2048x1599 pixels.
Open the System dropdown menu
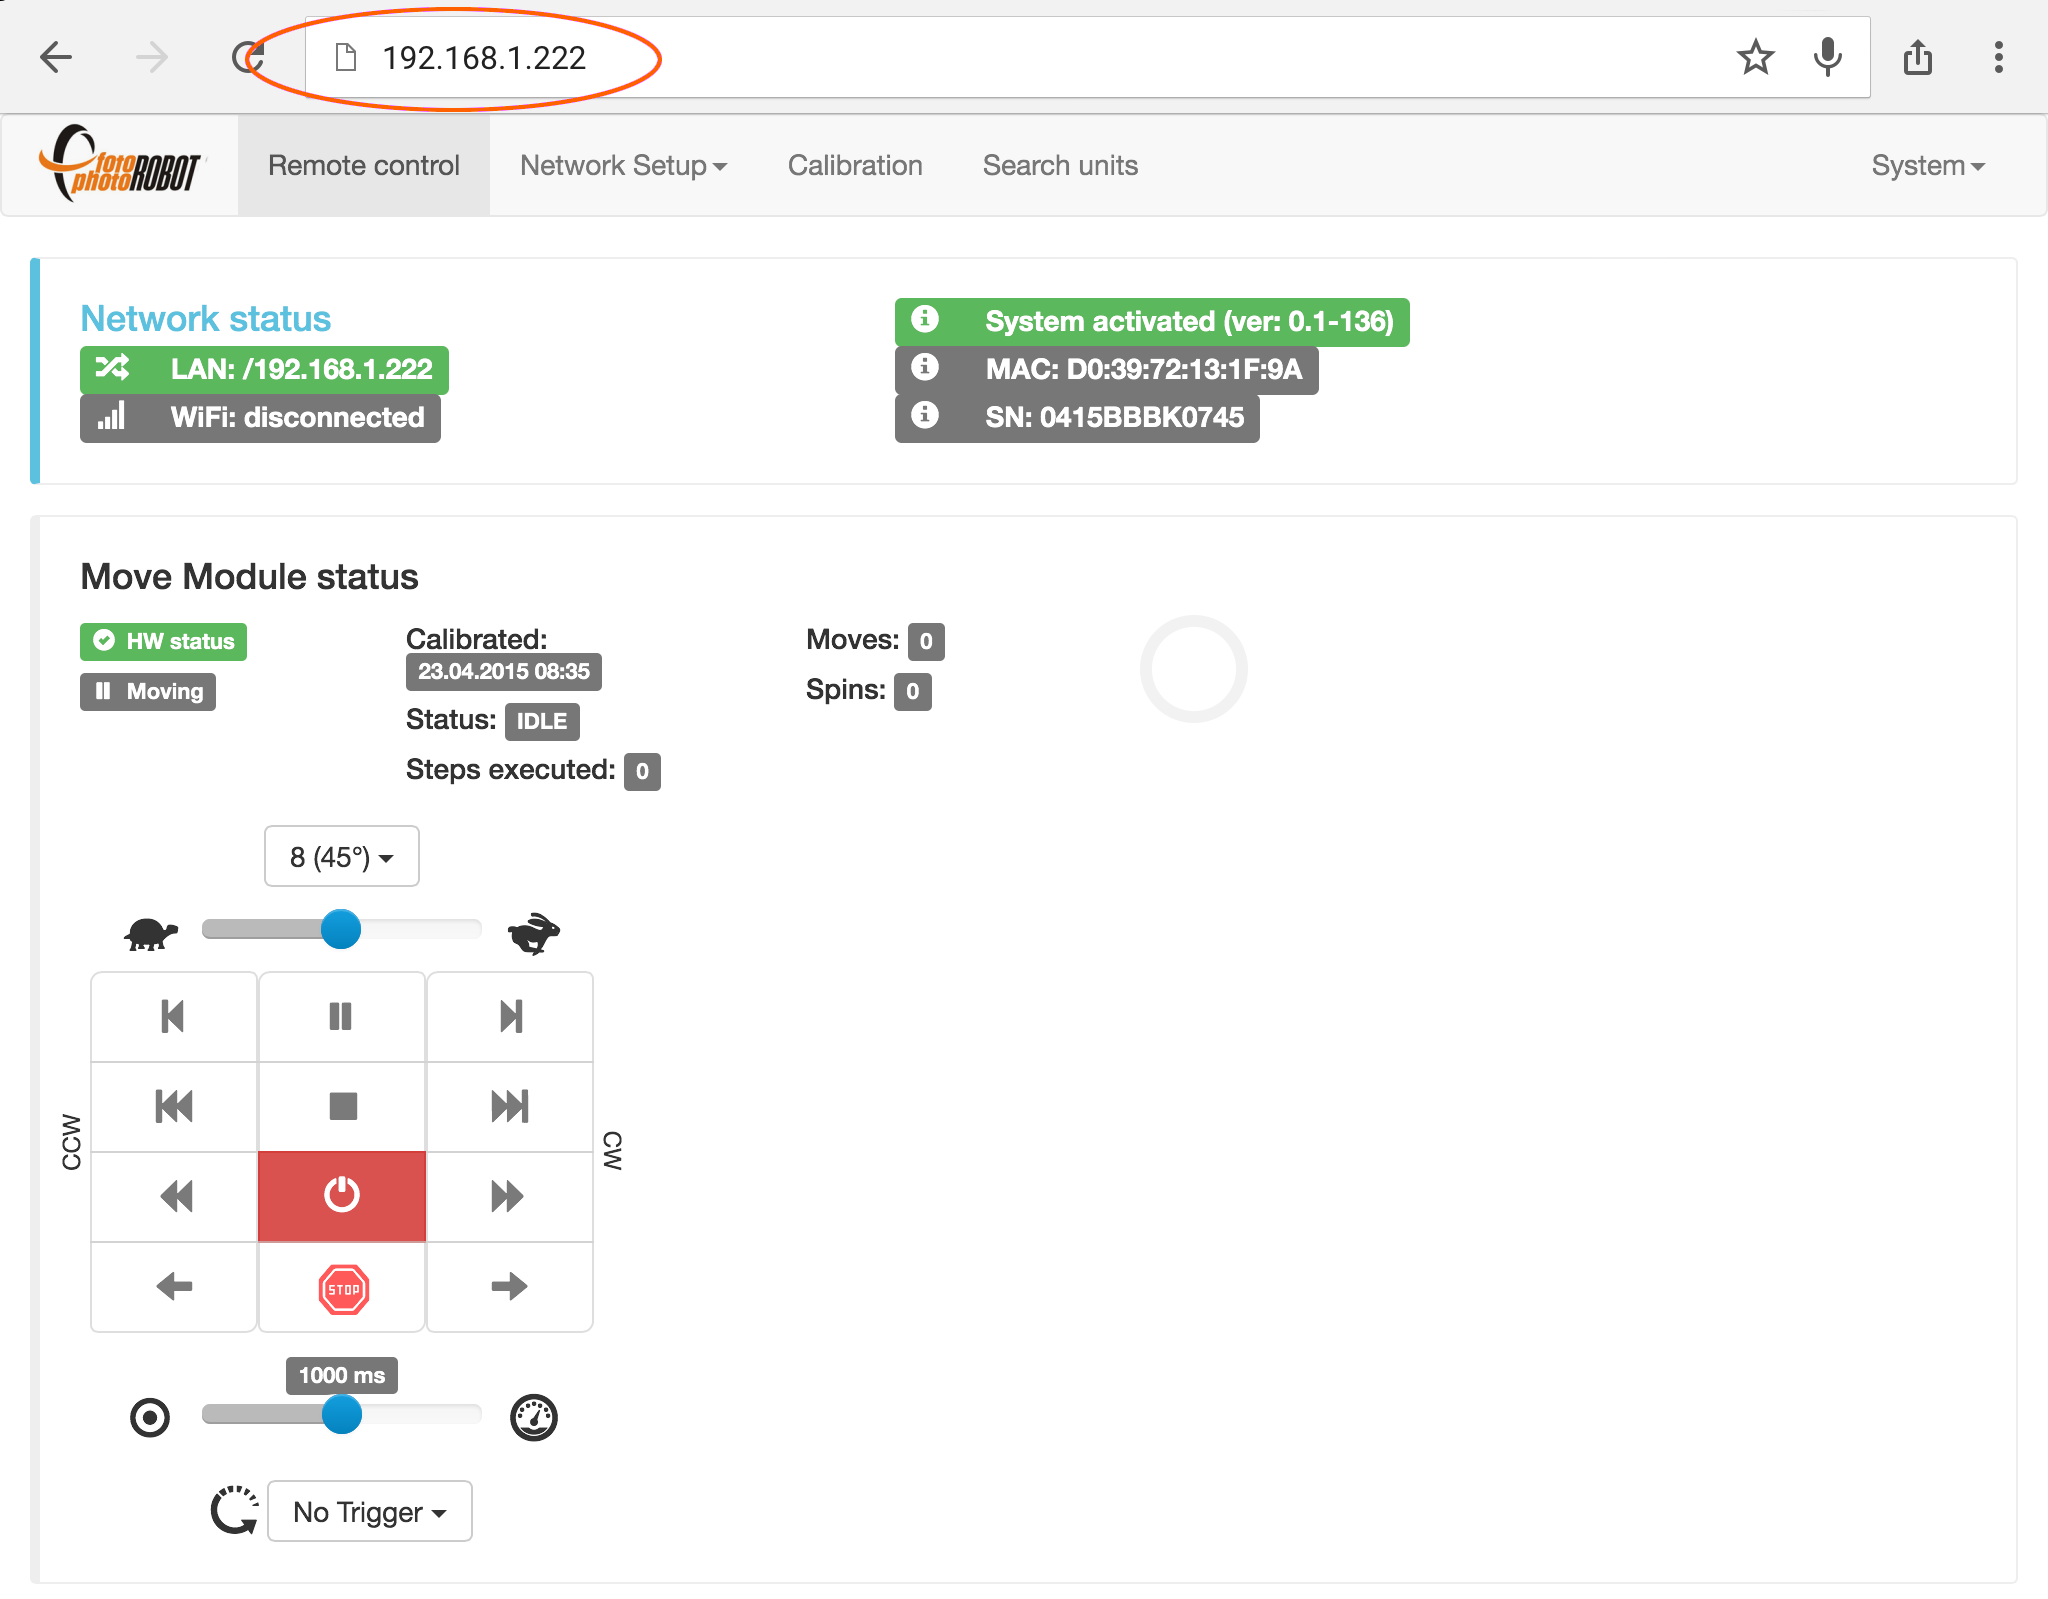[x=1928, y=165]
